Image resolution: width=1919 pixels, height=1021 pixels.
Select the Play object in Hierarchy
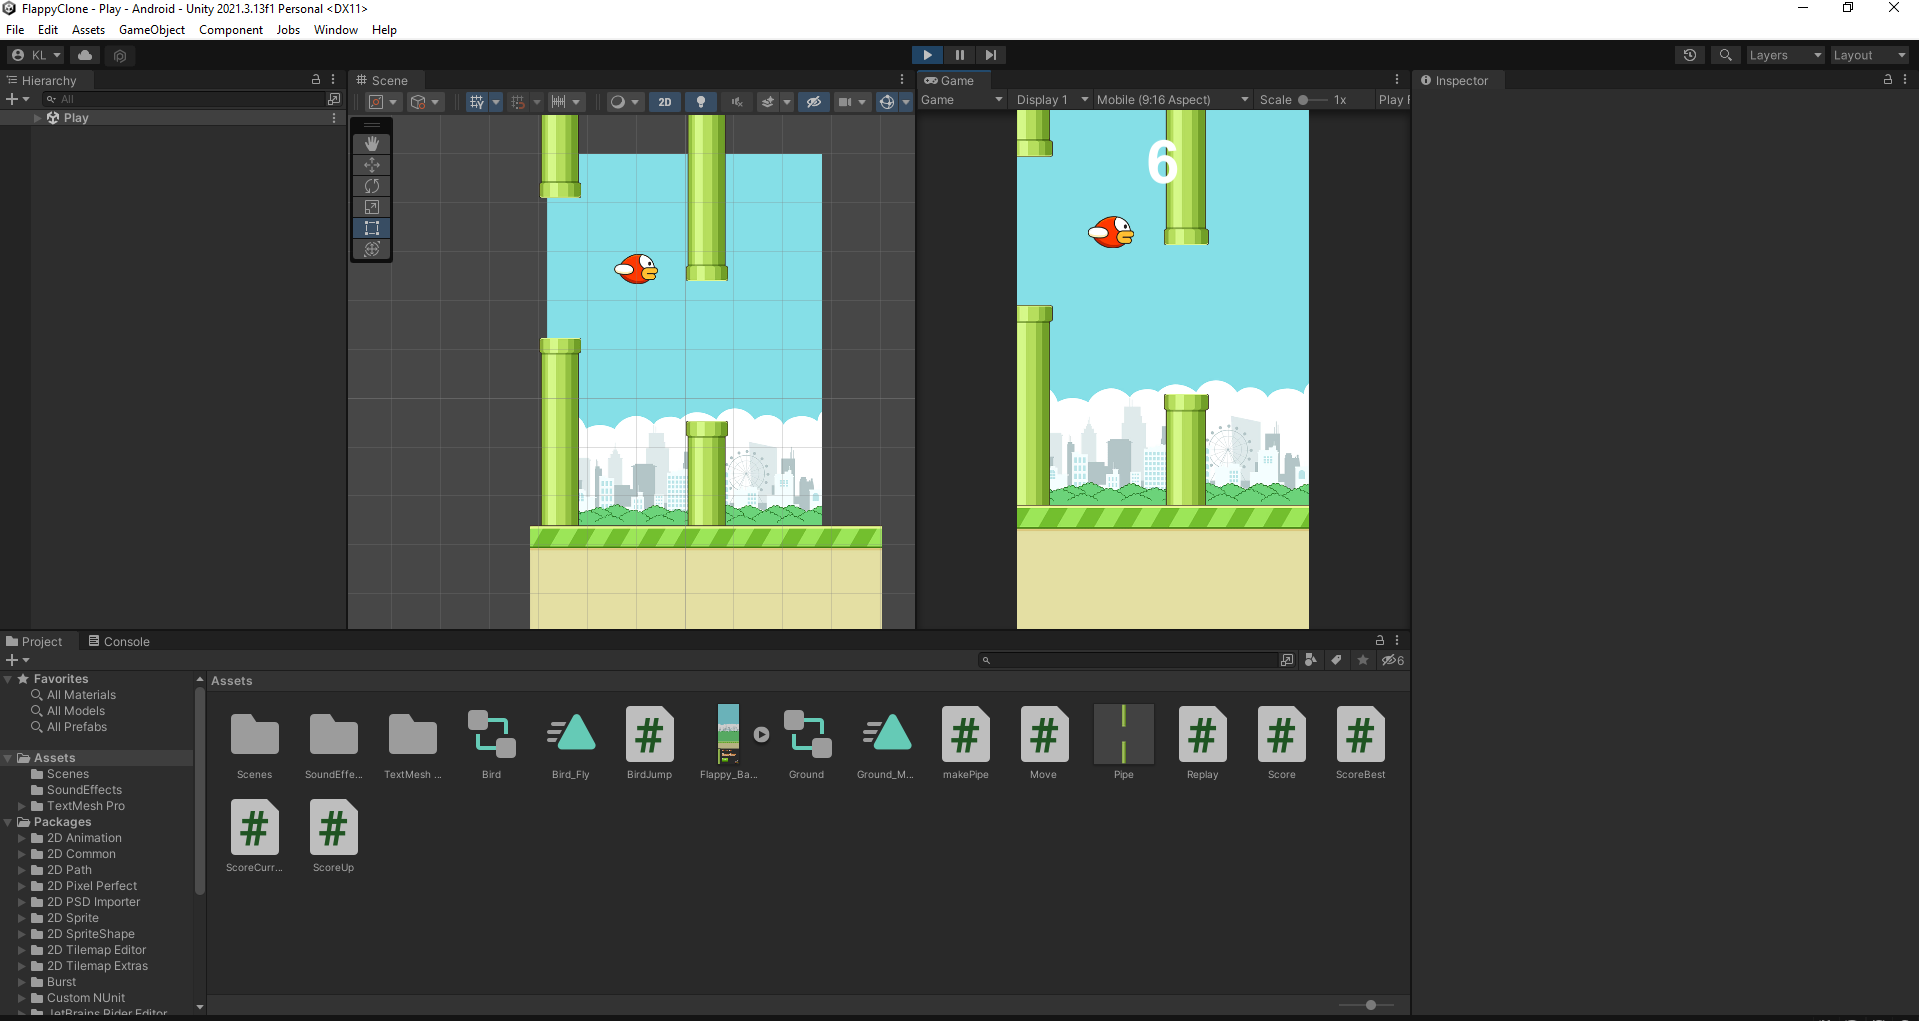pos(74,117)
